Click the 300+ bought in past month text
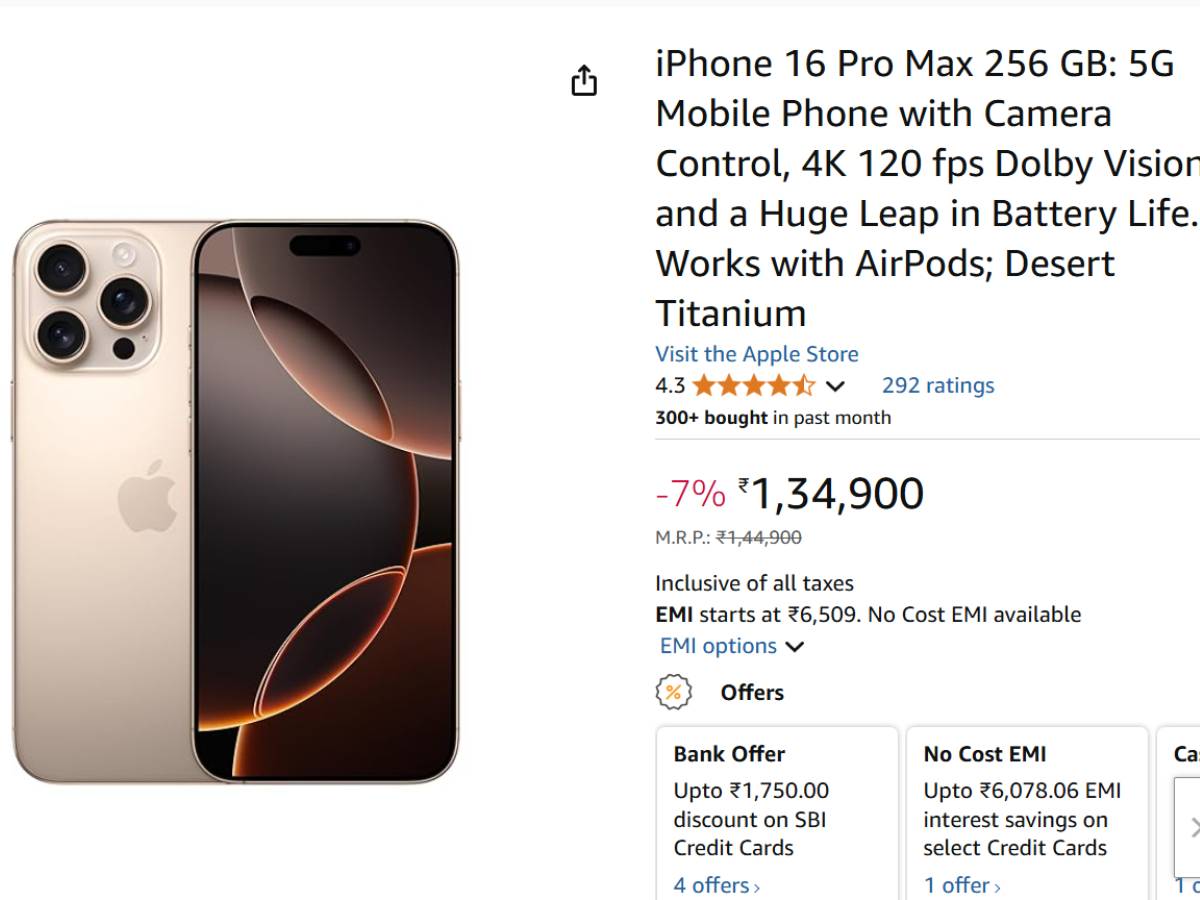The image size is (1200, 900). (x=772, y=418)
